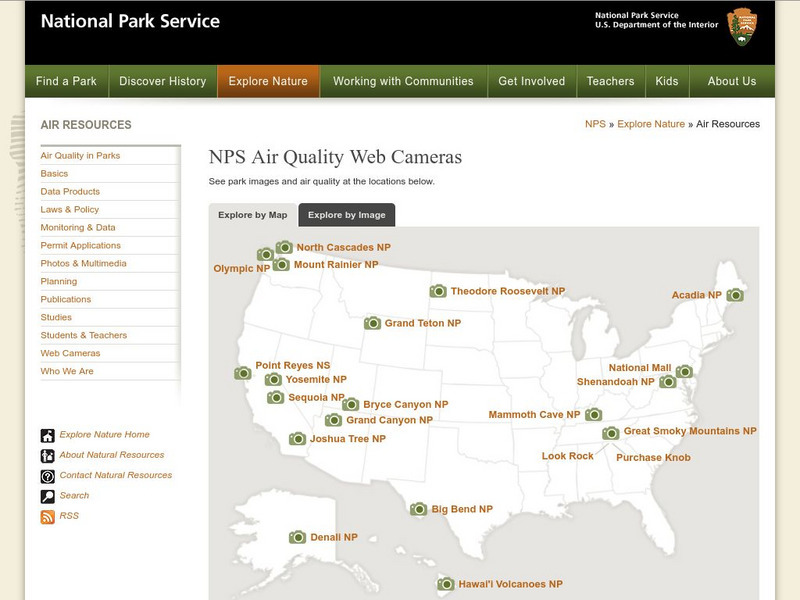Viewport: 800px width, 600px height.
Task: Select the Explore by Map tab
Action: click(x=252, y=215)
